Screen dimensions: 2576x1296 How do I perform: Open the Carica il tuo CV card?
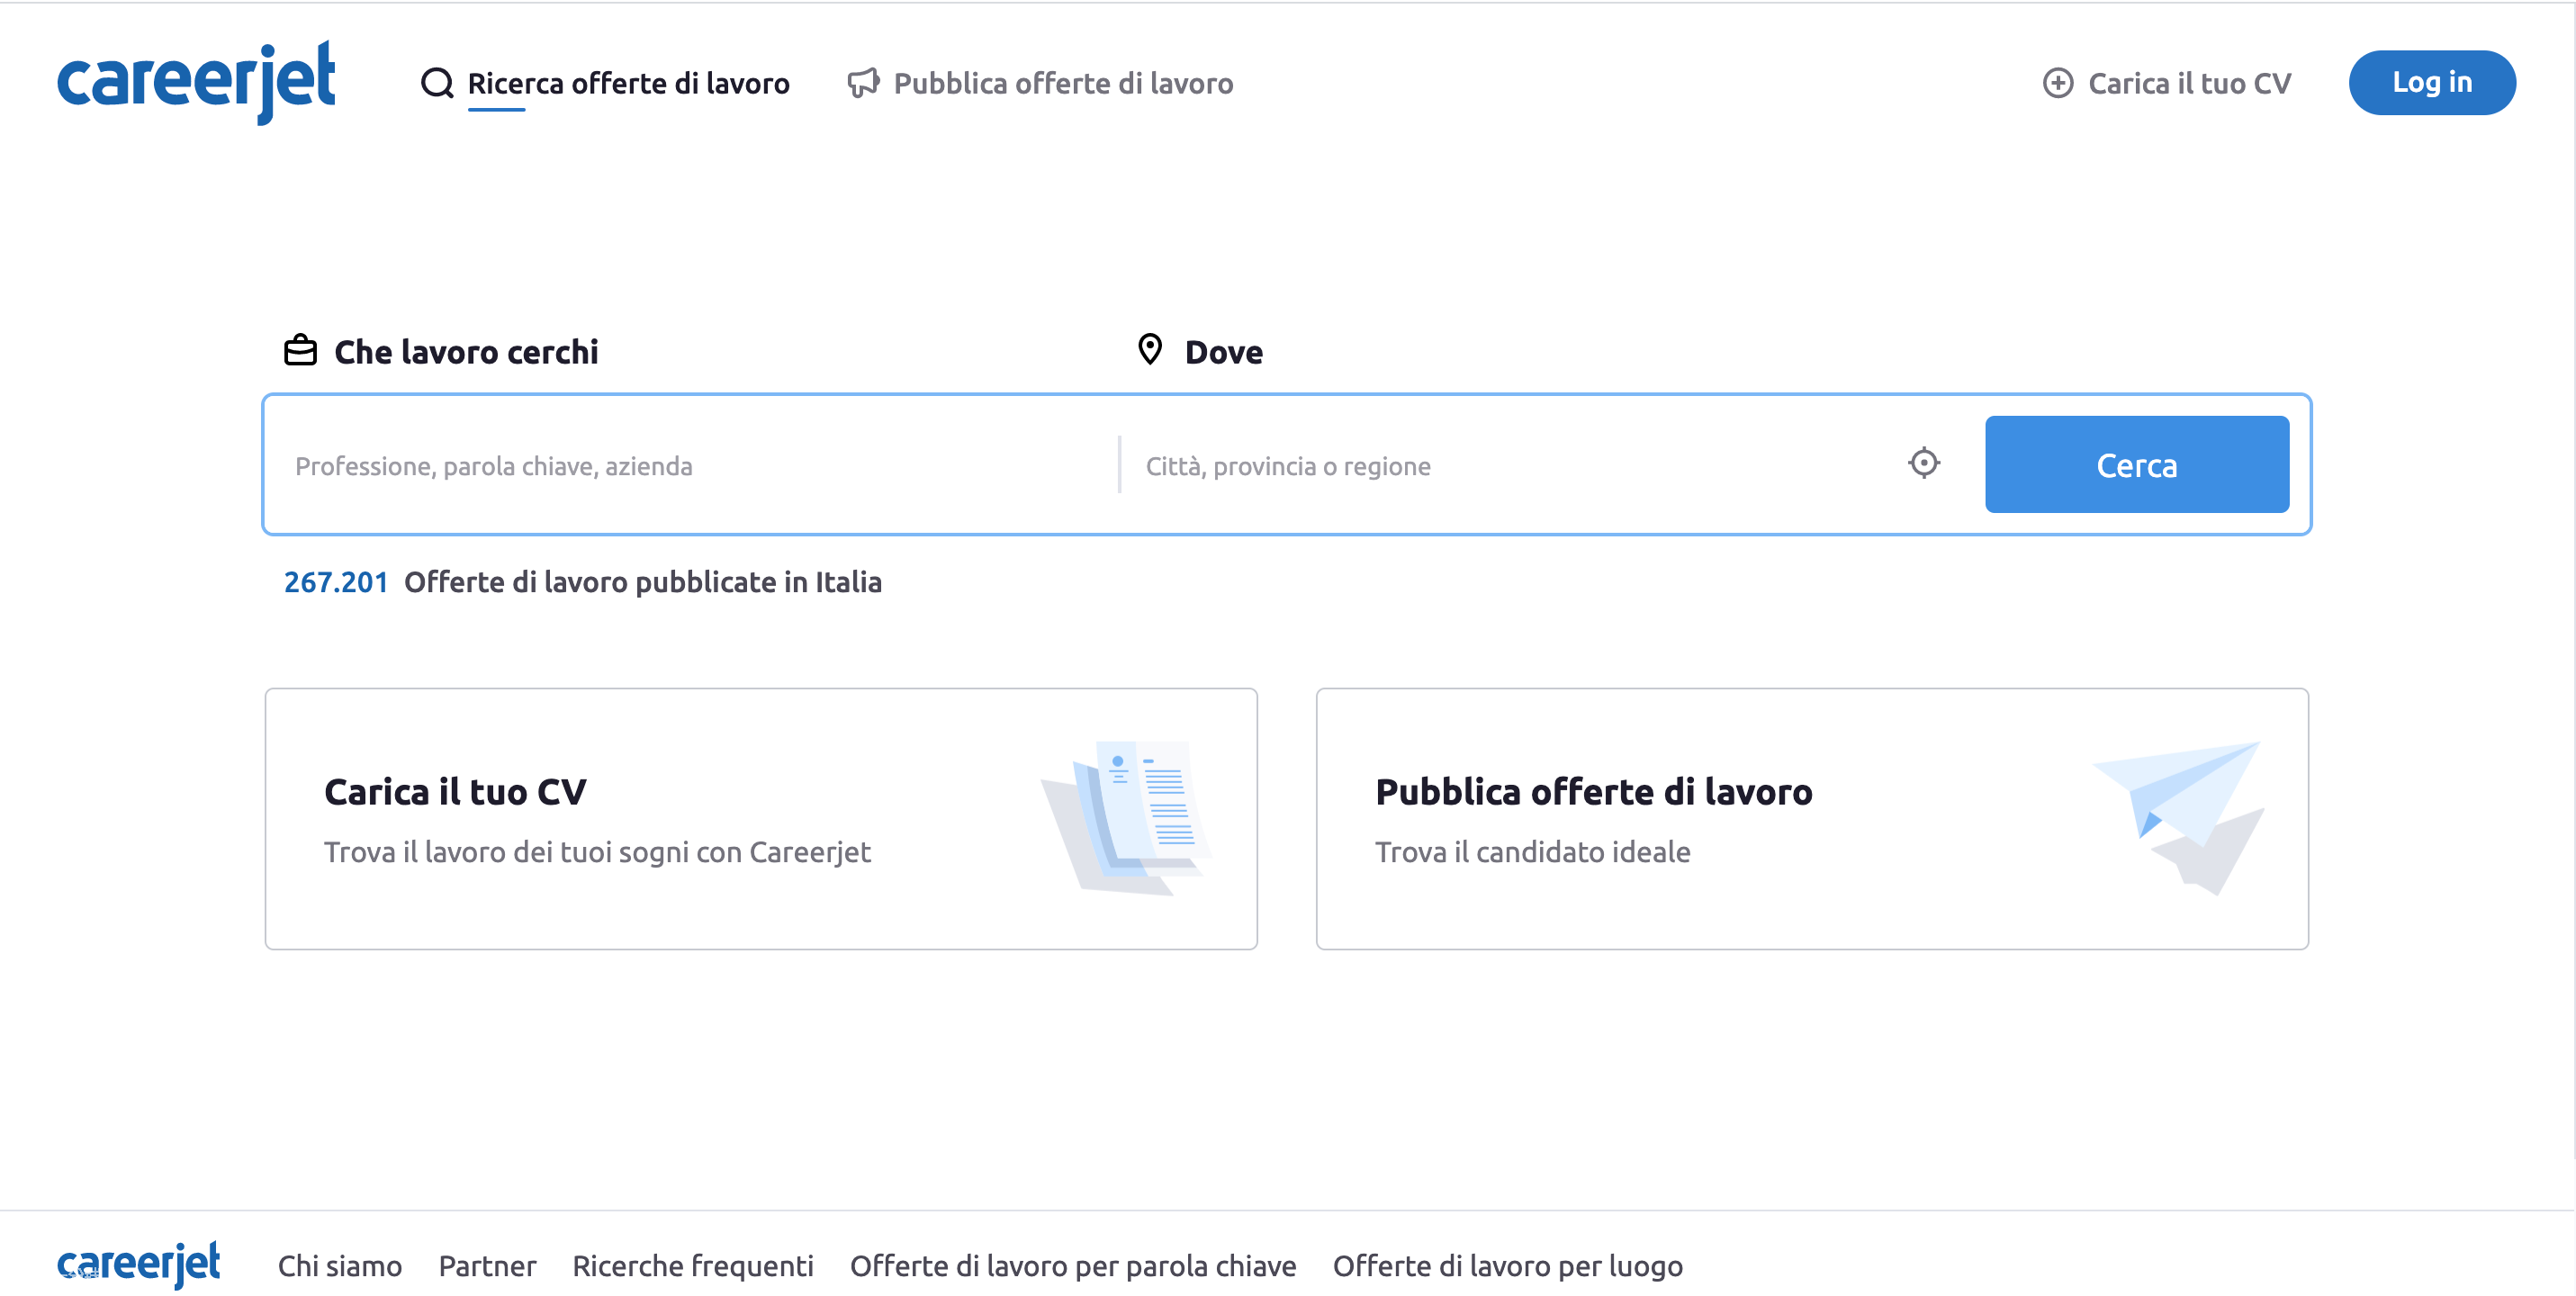click(760, 819)
